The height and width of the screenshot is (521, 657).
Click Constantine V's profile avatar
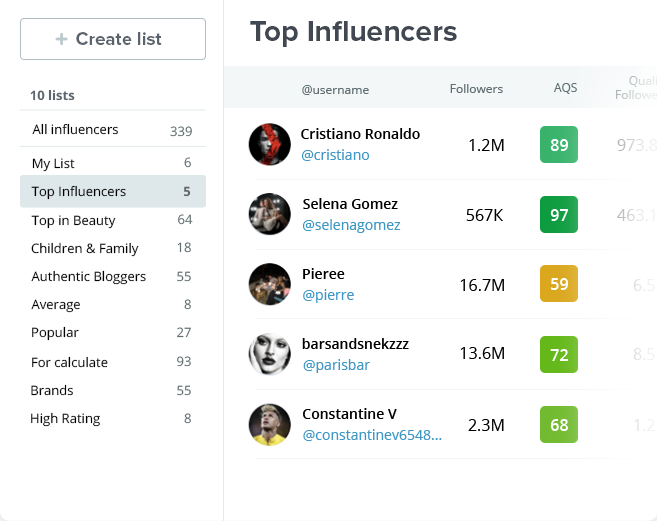pos(269,424)
